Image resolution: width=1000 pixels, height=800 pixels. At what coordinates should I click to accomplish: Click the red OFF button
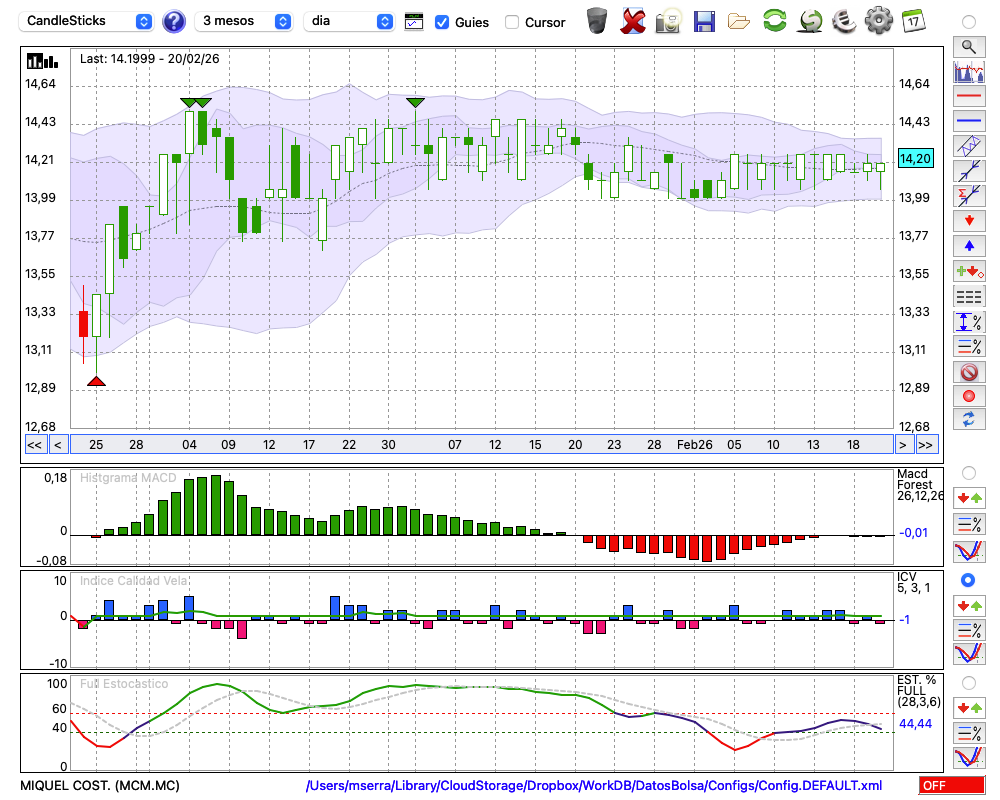951,786
